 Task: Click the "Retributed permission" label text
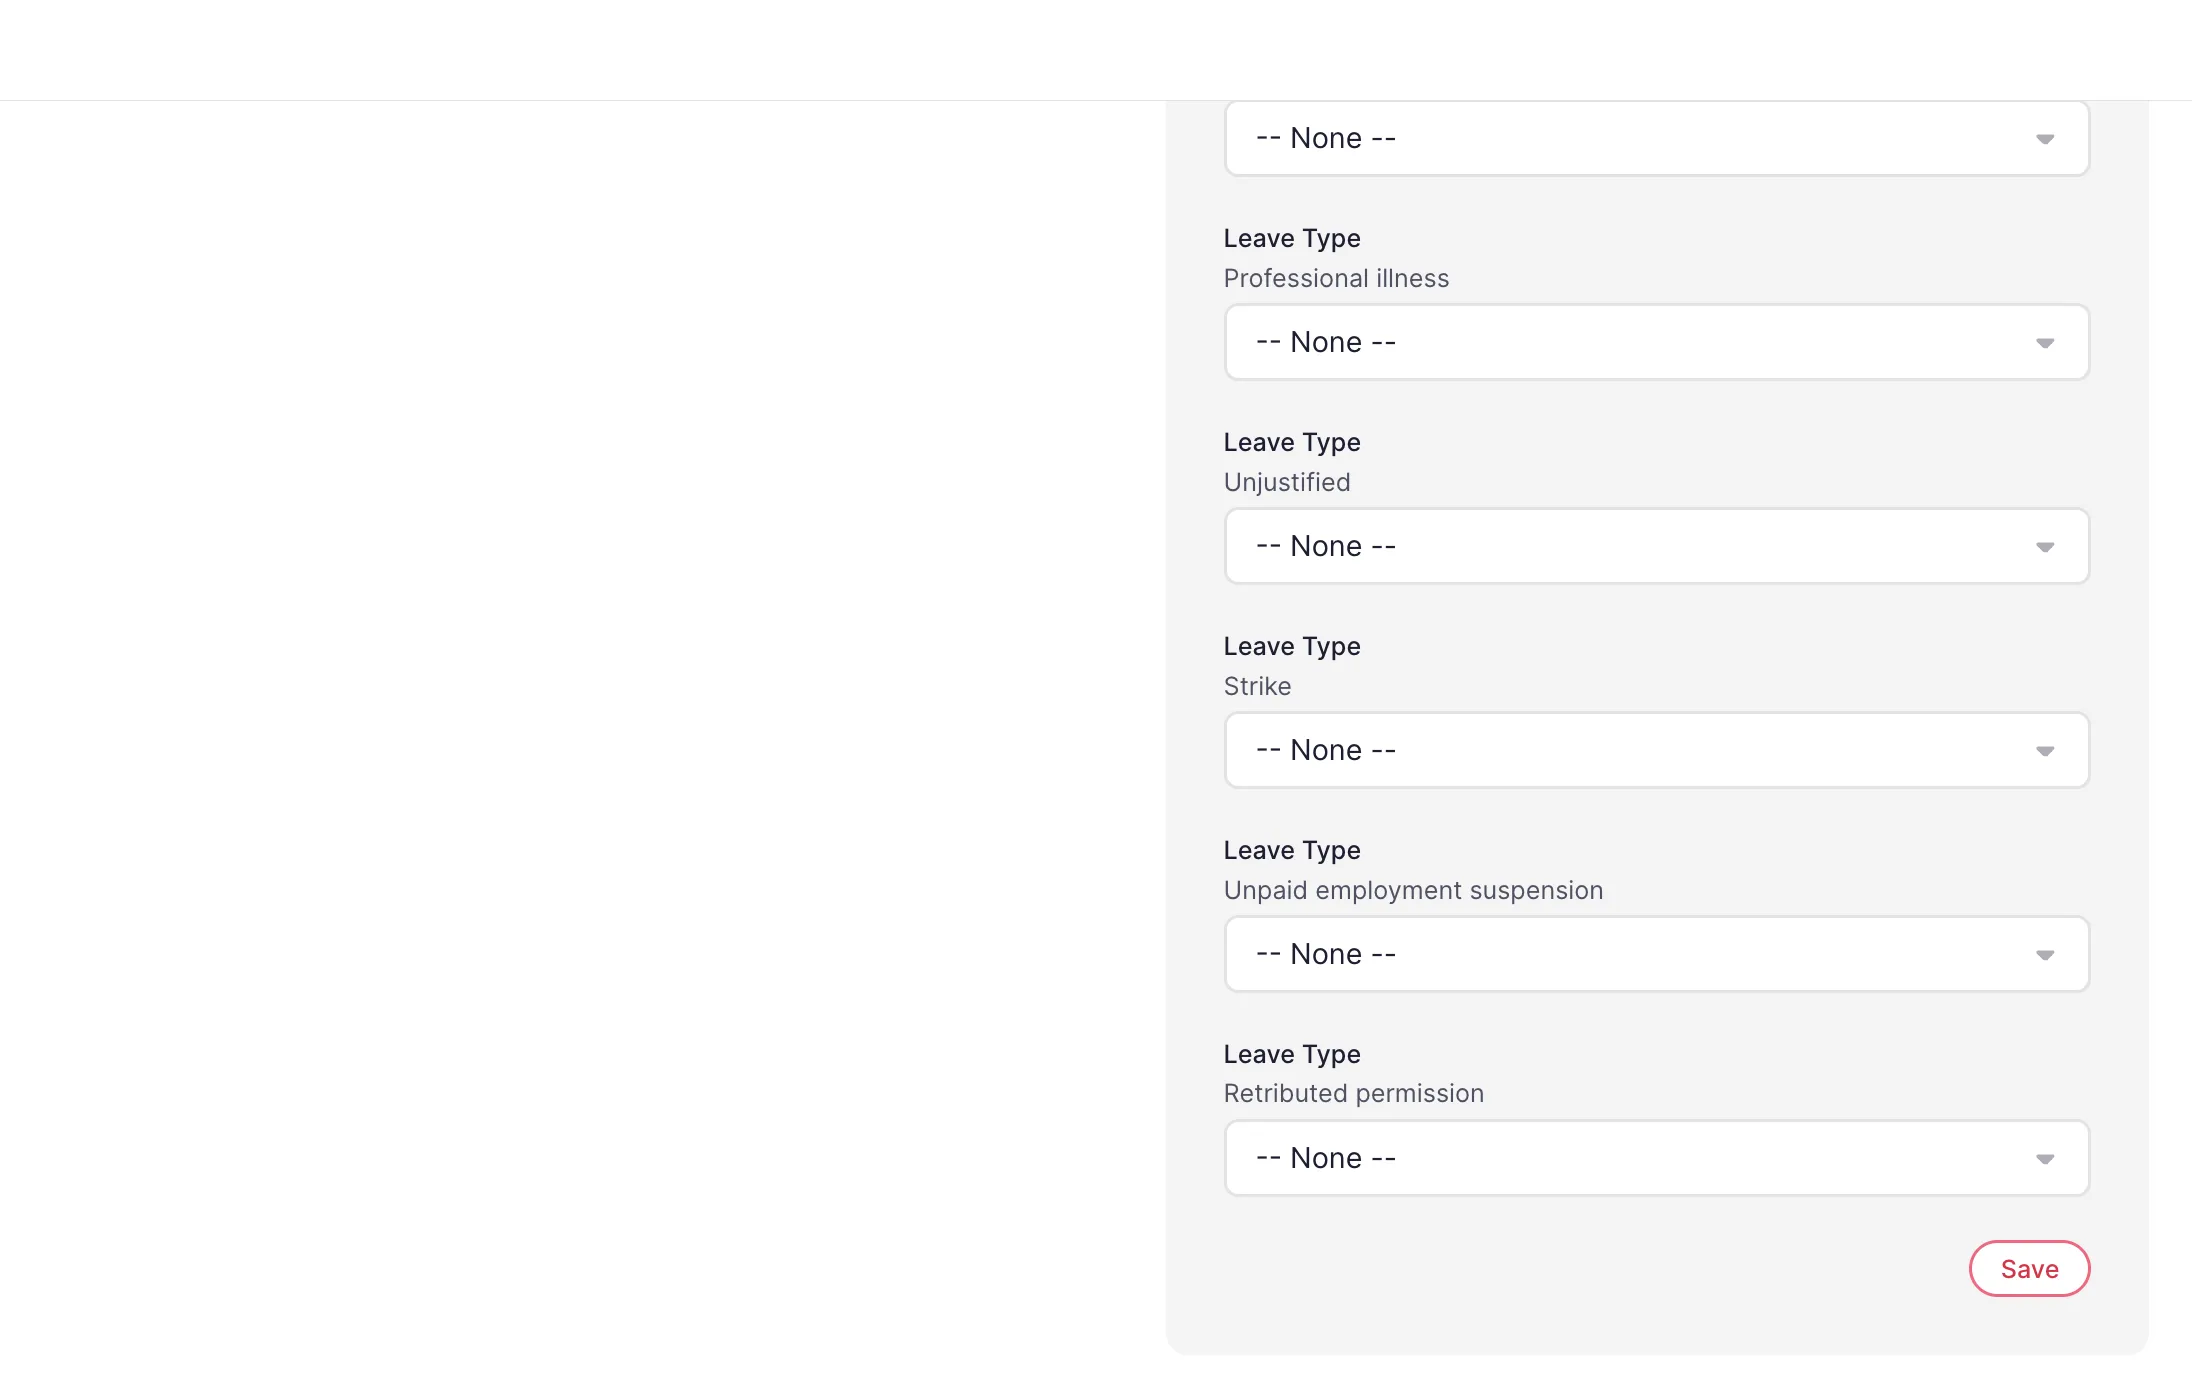(x=1353, y=1093)
